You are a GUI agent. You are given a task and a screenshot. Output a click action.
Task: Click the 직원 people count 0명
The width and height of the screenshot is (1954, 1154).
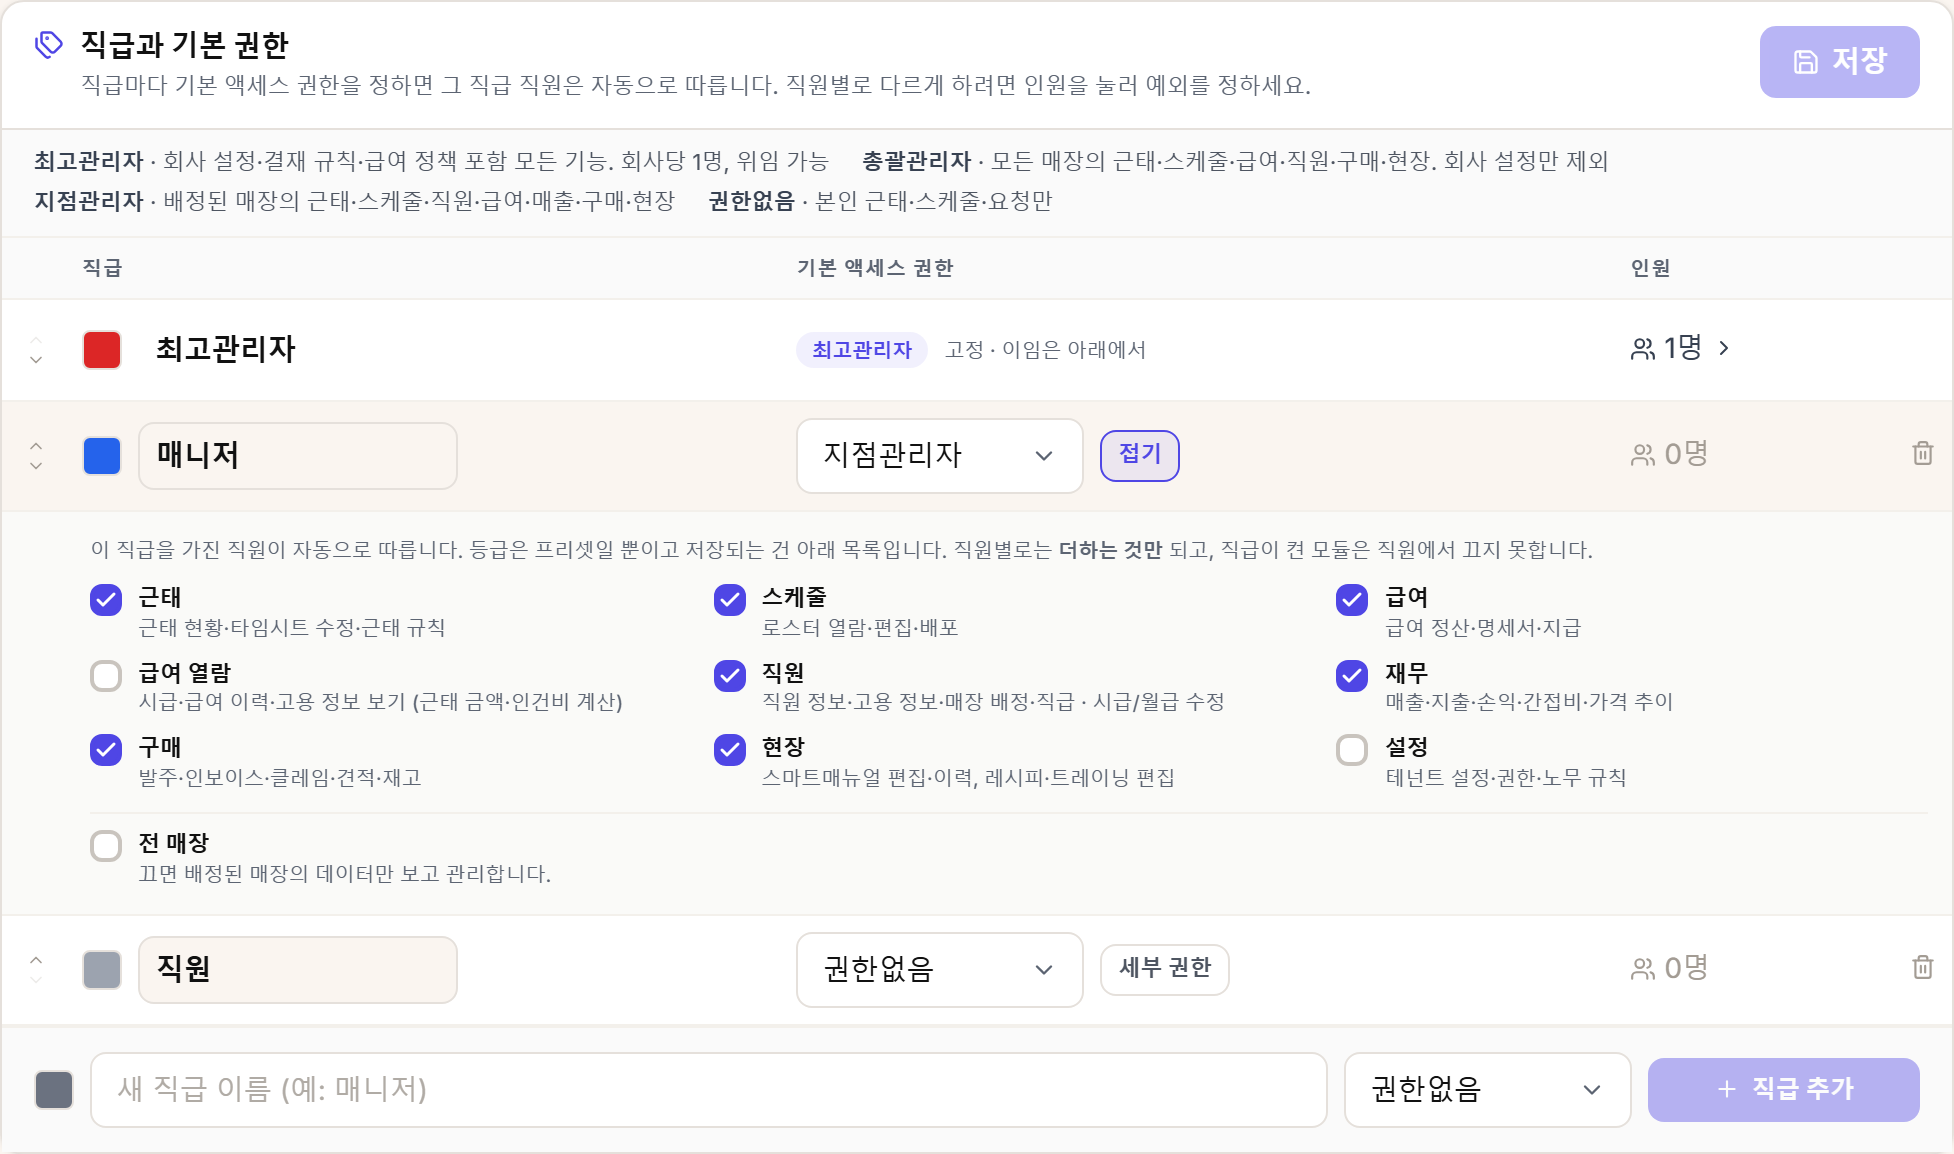pos(1669,968)
